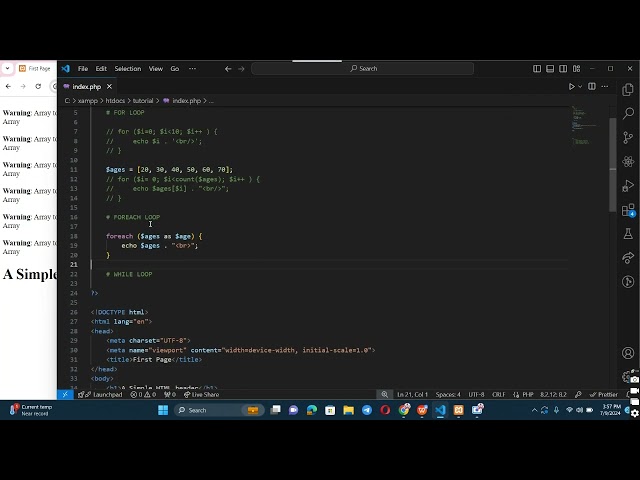
Task: Change line ending CRLF setting
Action: click(498, 395)
